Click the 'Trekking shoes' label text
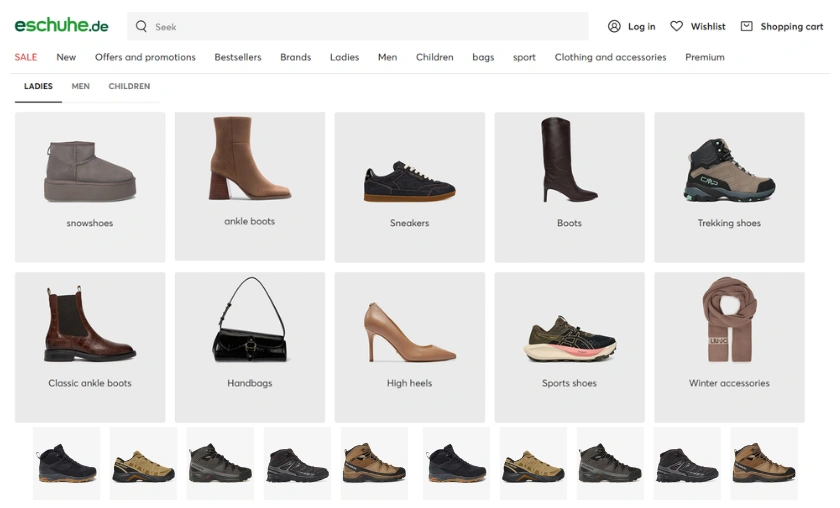 [x=729, y=223]
